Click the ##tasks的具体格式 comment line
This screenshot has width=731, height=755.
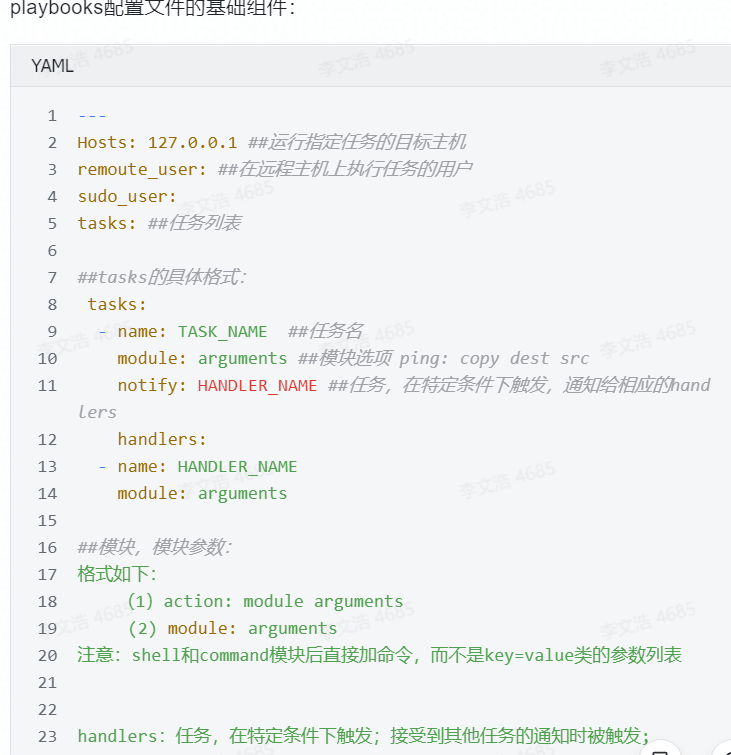[x=161, y=277]
